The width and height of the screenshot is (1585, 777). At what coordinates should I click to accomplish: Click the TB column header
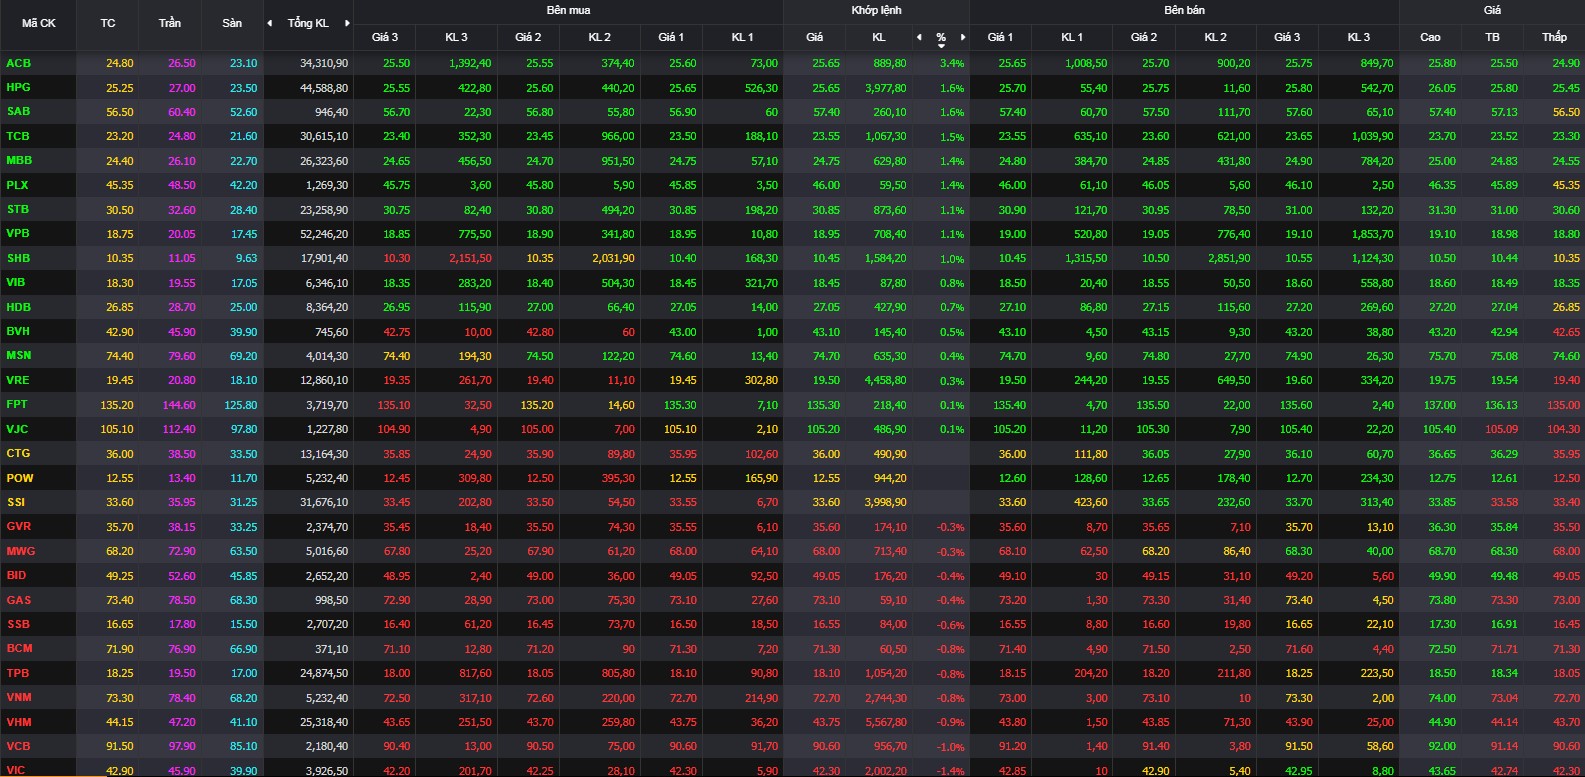pyautogui.click(x=1492, y=37)
